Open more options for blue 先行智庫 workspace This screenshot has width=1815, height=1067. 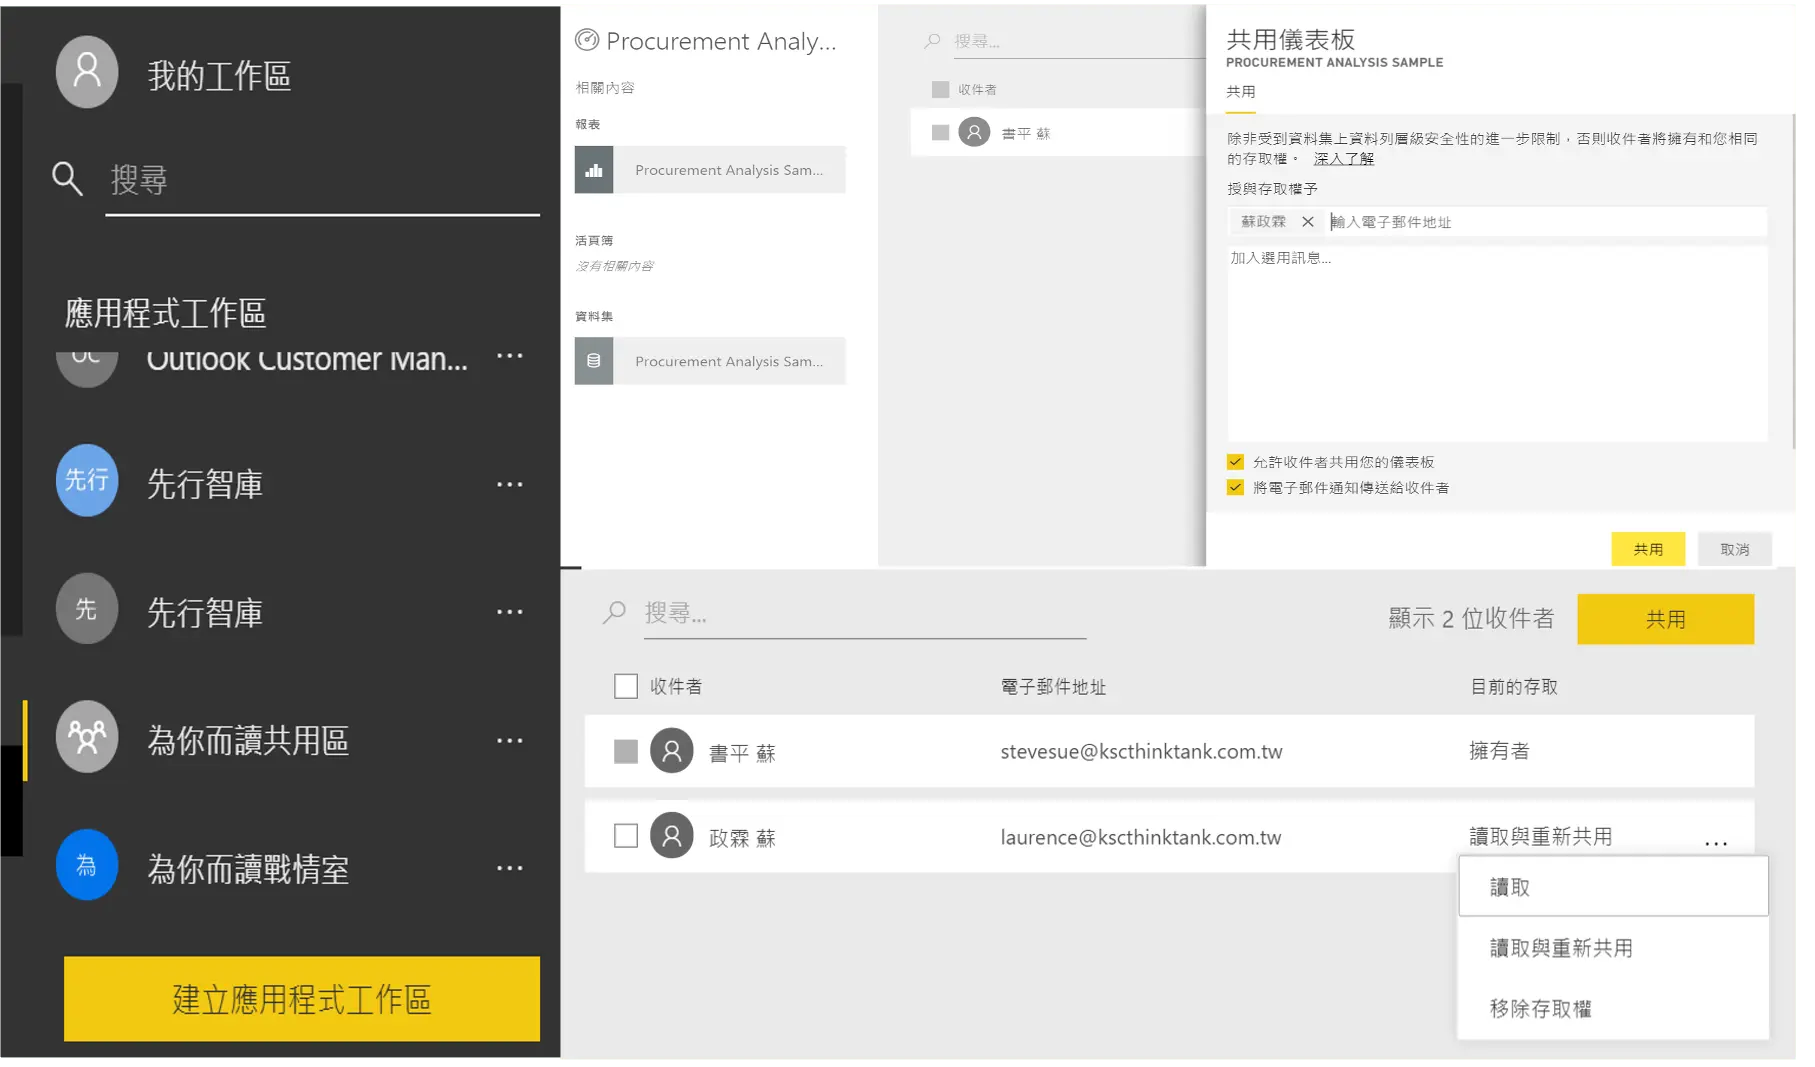tap(510, 486)
